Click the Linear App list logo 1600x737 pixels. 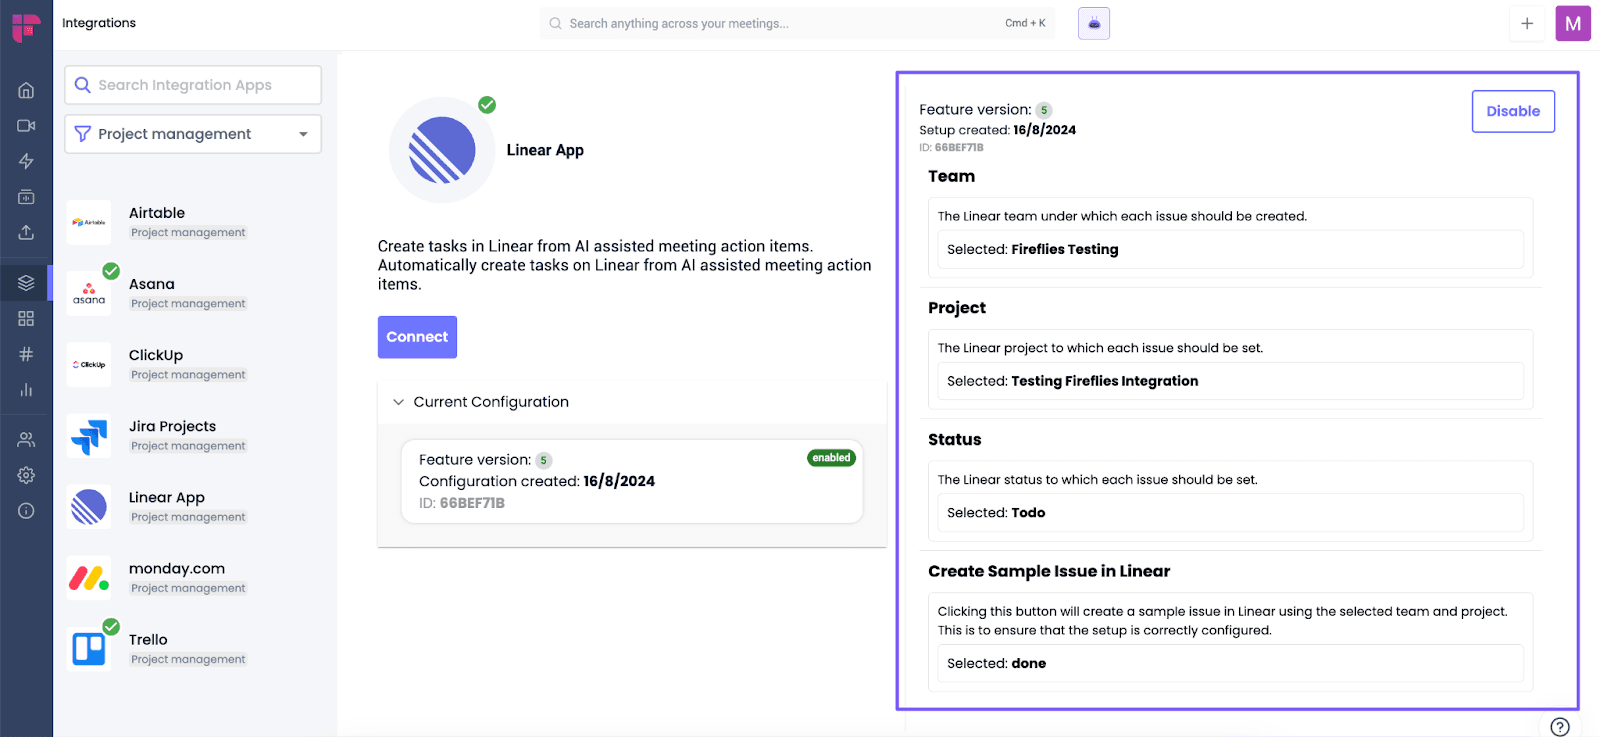[89, 507]
